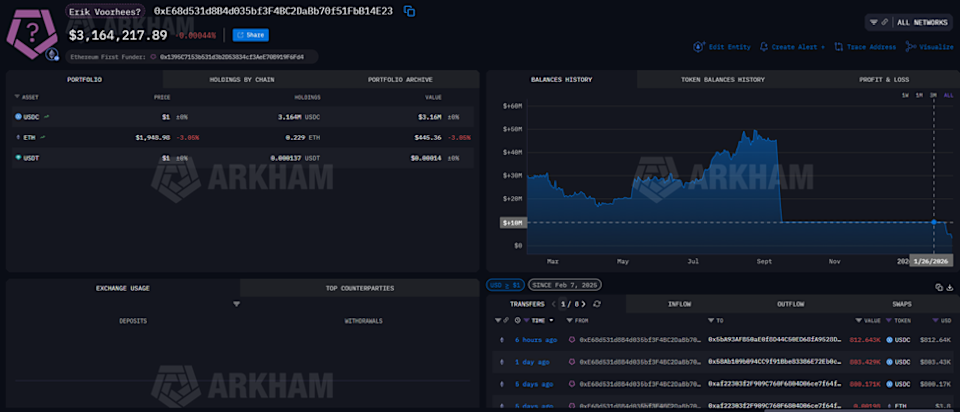Click the blue Share button
This screenshot has width=960, height=412.
[250, 35]
